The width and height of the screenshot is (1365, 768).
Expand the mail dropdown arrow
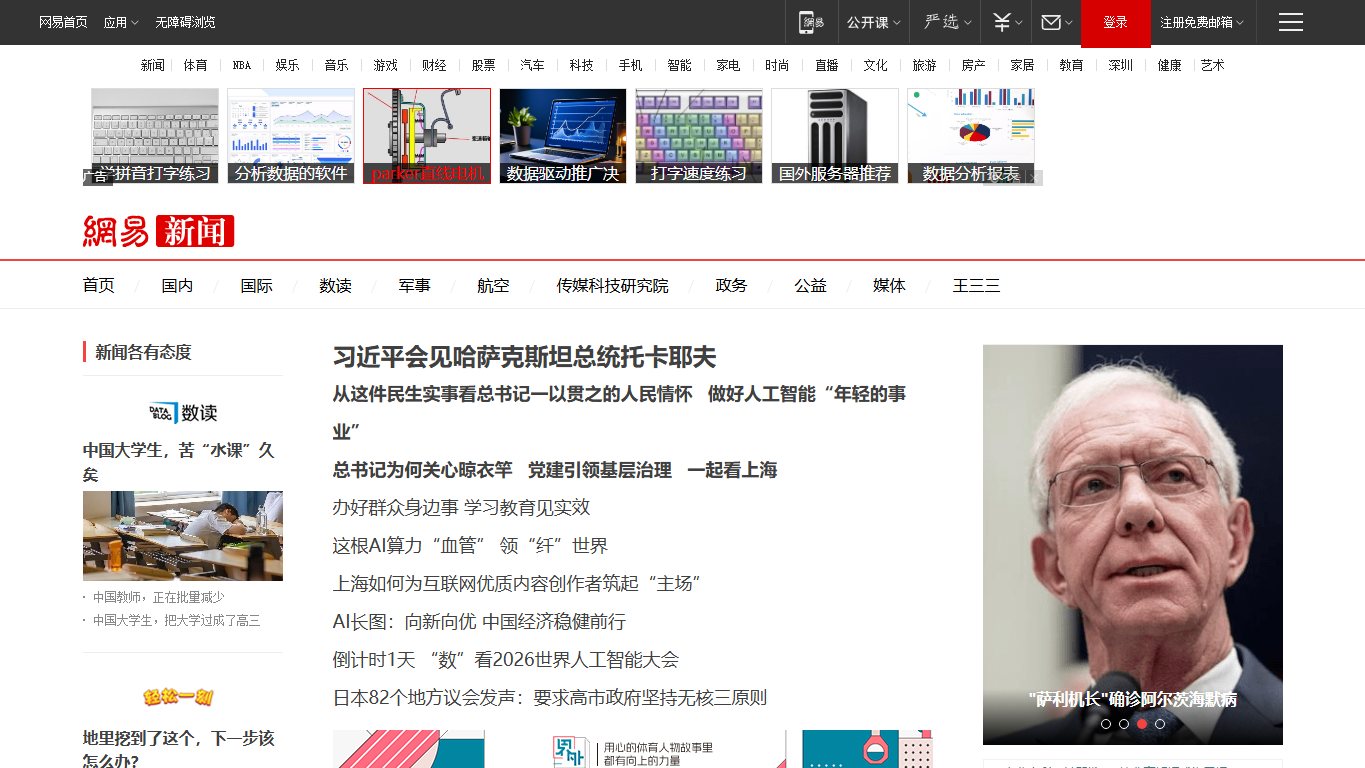click(1068, 22)
